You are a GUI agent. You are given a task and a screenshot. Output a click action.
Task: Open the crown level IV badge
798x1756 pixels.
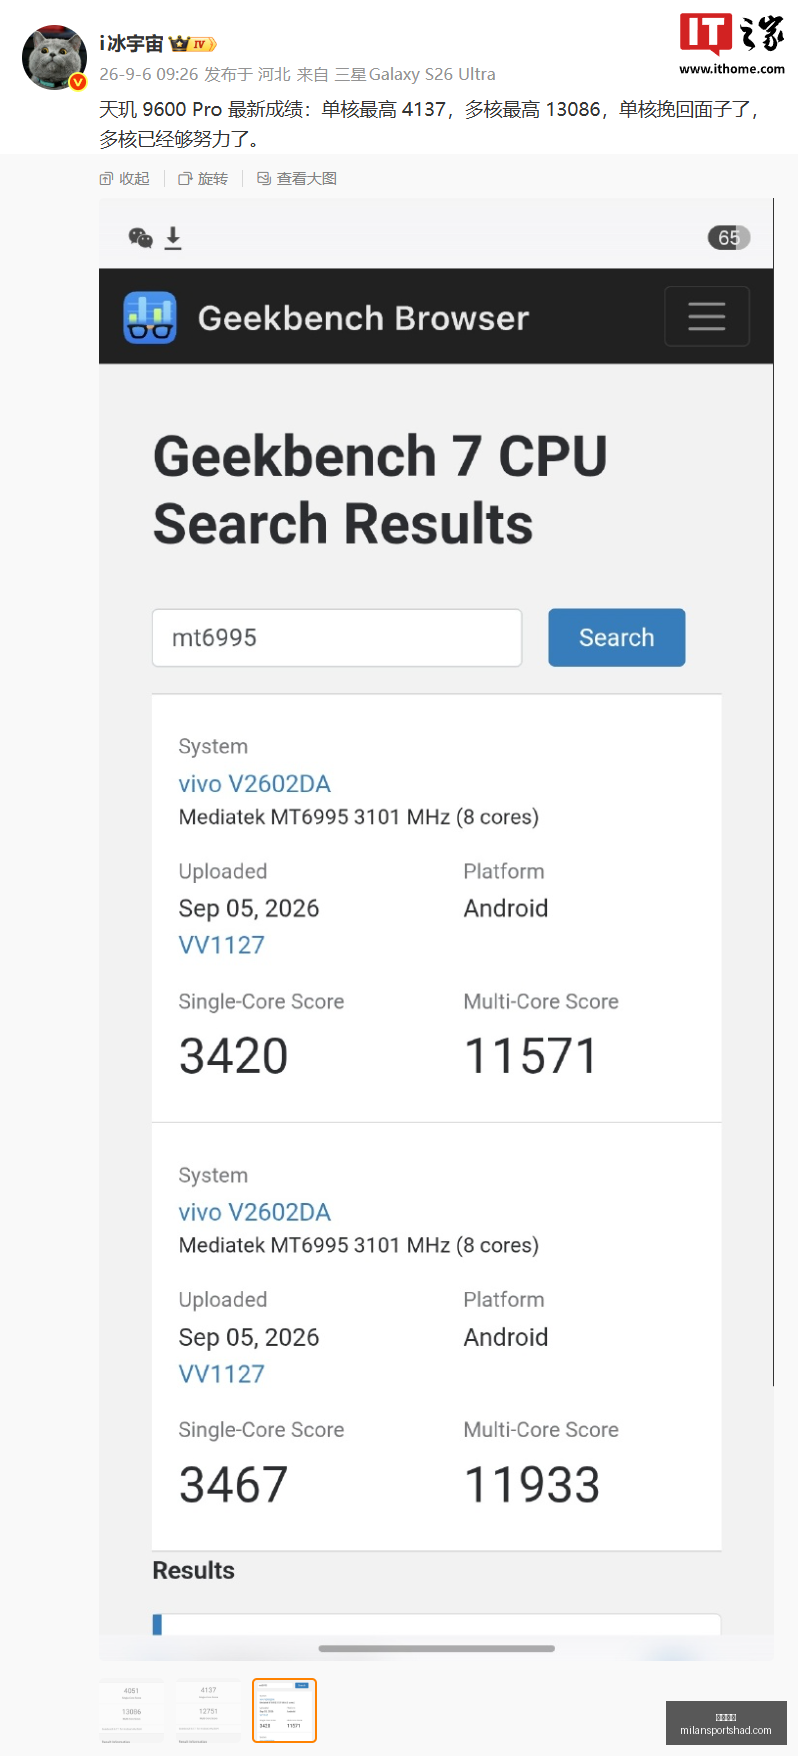pyautogui.click(x=193, y=44)
